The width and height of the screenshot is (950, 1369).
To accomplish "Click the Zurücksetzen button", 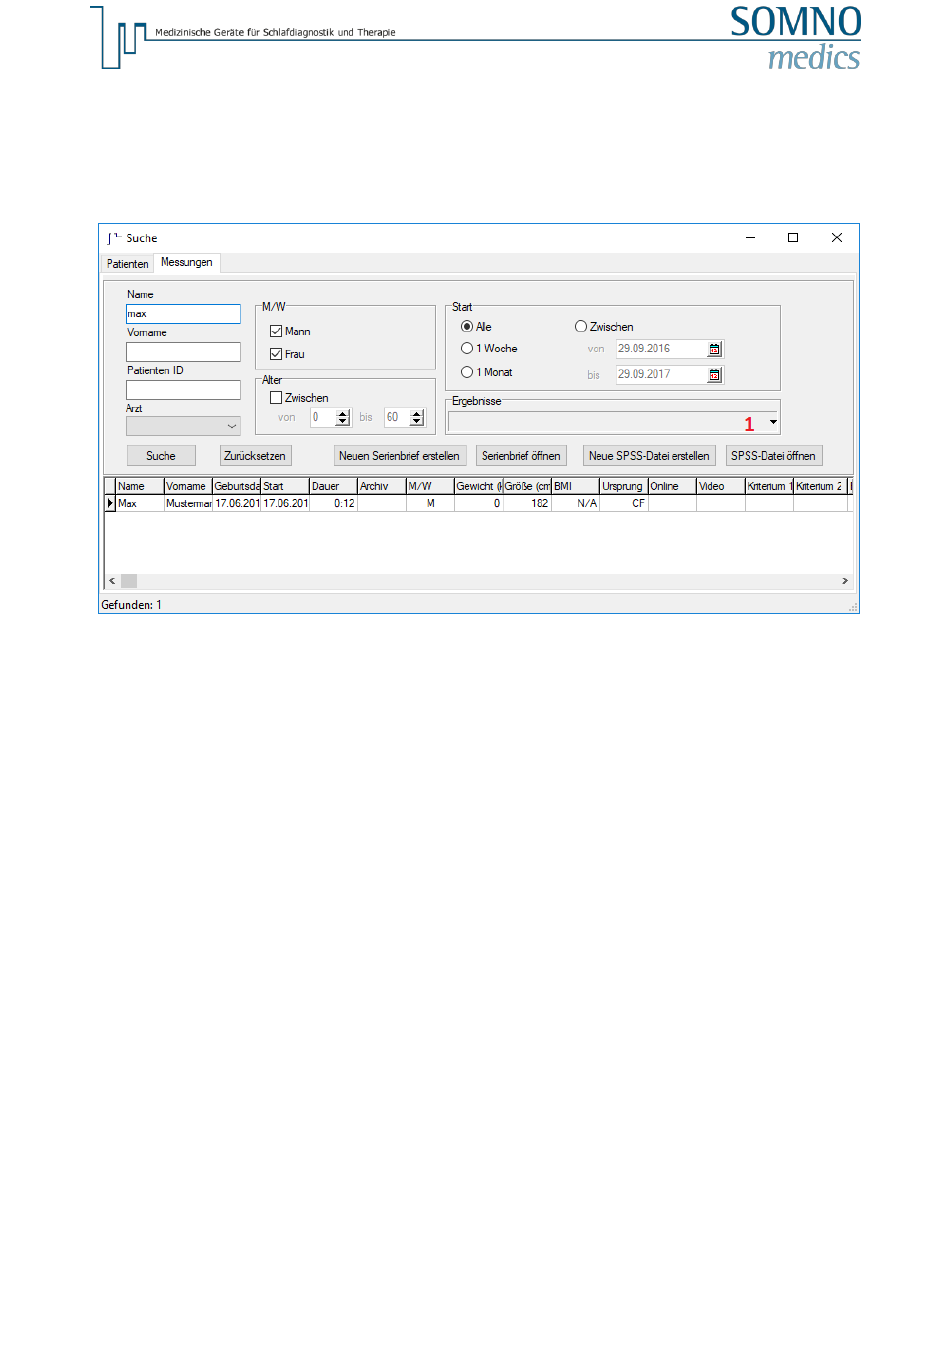I will [255, 456].
